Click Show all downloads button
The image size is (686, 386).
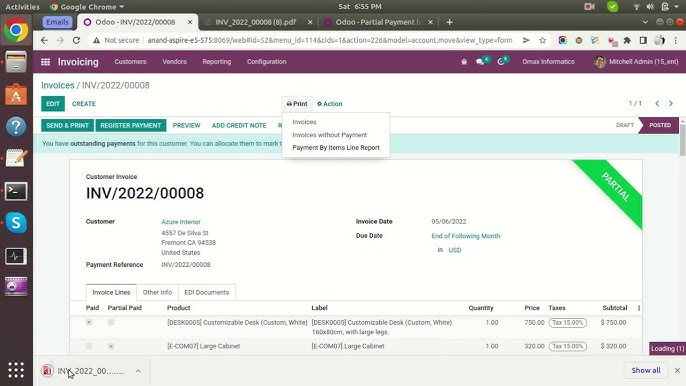646,370
